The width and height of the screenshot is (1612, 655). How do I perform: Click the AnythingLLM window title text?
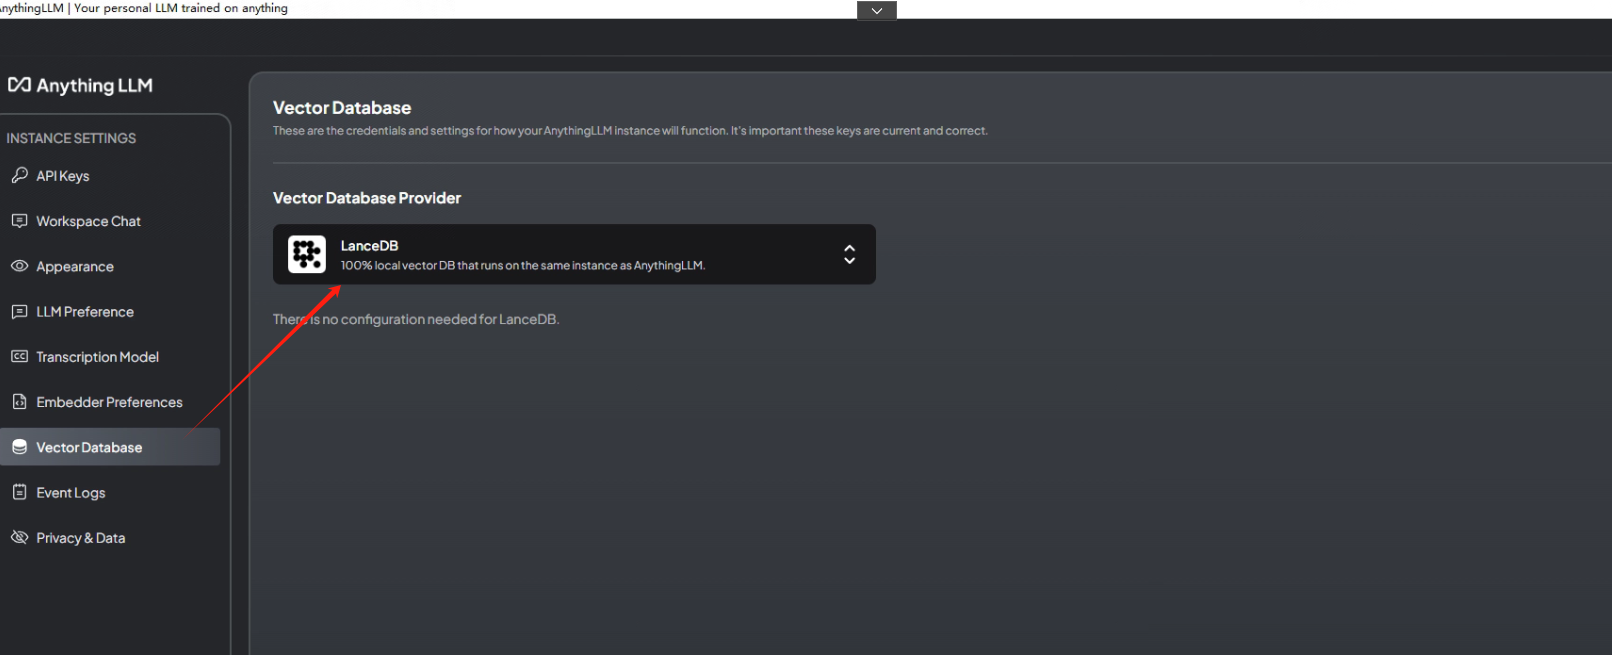tap(144, 8)
